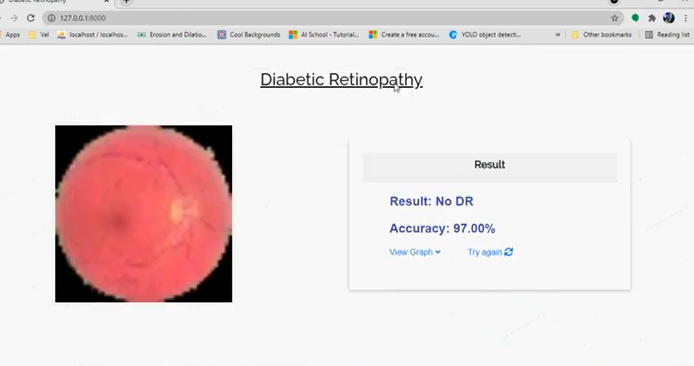The image size is (694, 366).
Task: Open the Create a free account bookmark
Action: (x=404, y=35)
